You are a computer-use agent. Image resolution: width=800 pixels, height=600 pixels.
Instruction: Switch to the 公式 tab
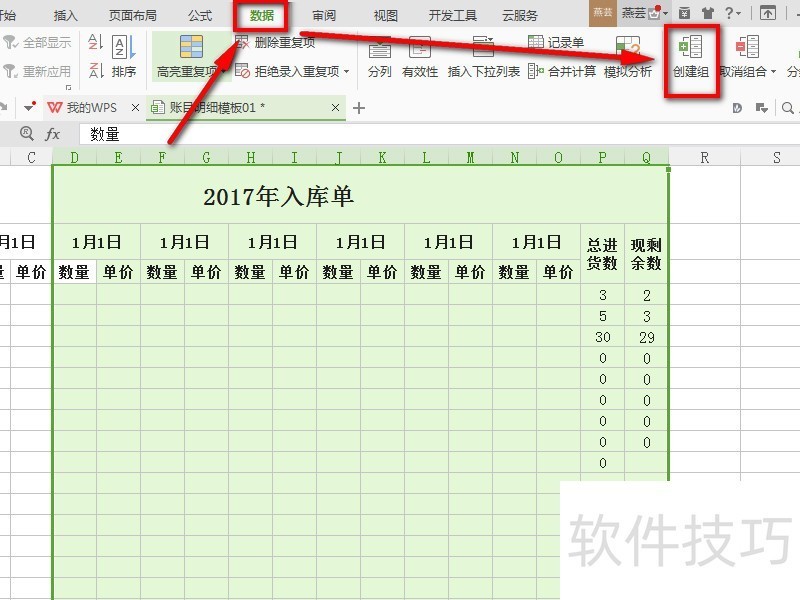point(199,16)
